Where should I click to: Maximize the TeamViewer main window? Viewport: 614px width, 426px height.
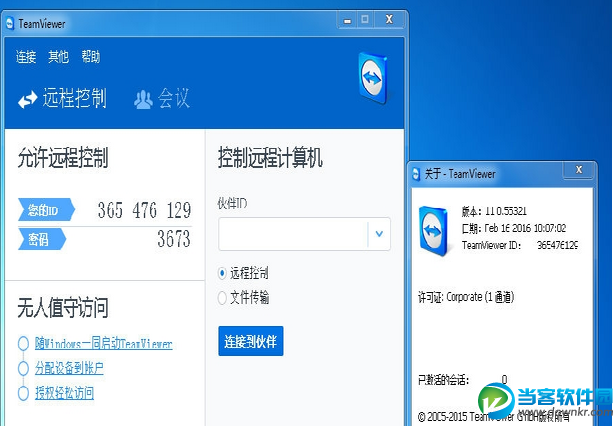tap(365, 20)
